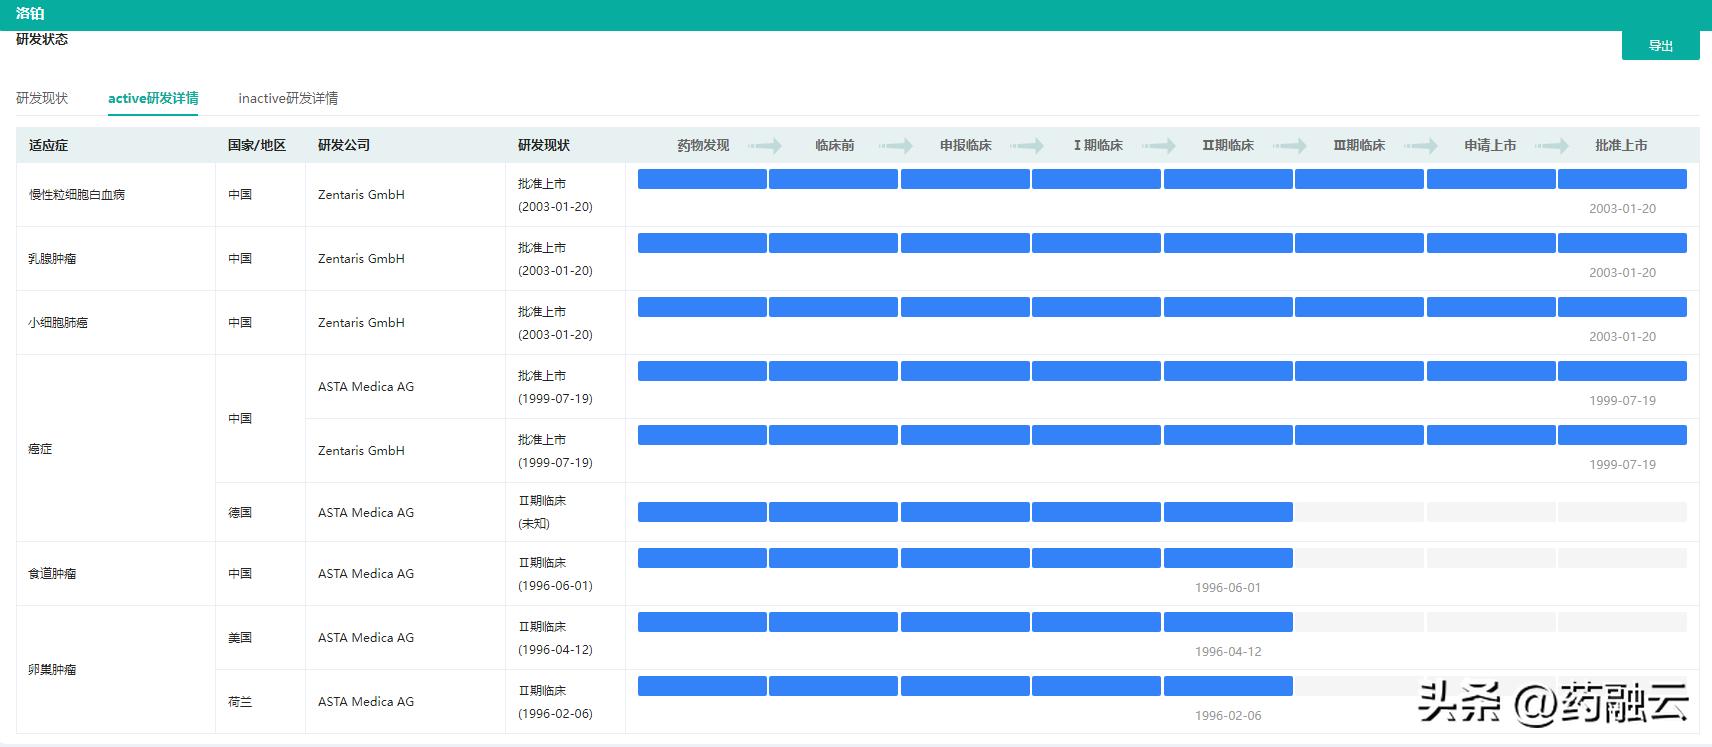The width and height of the screenshot is (1712, 747).
Task: Click the arrow icon after 申请上市
Action: 1552,146
